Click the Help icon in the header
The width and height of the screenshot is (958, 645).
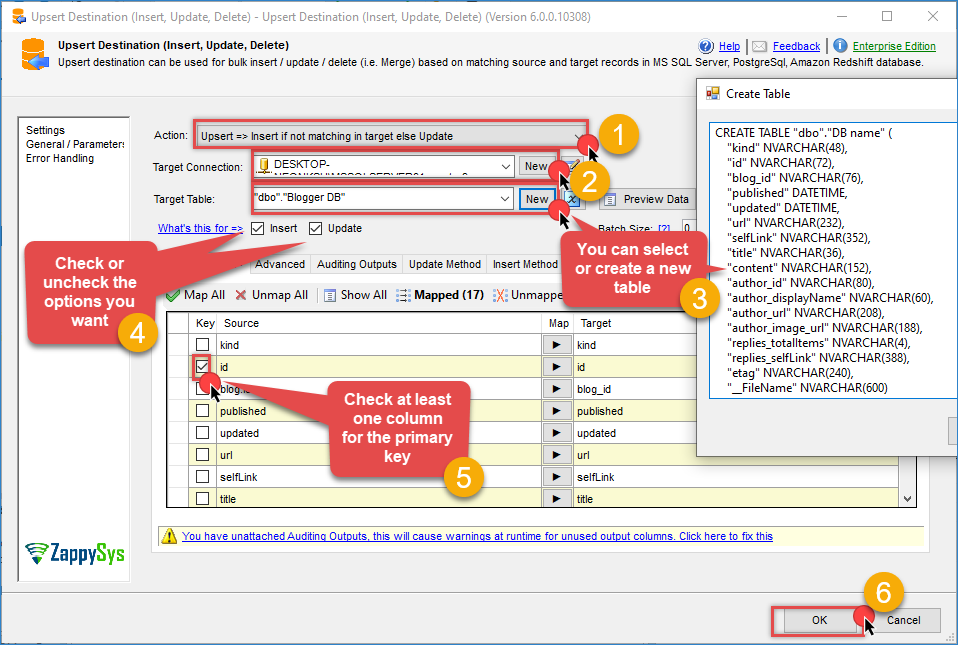tap(707, 46)
